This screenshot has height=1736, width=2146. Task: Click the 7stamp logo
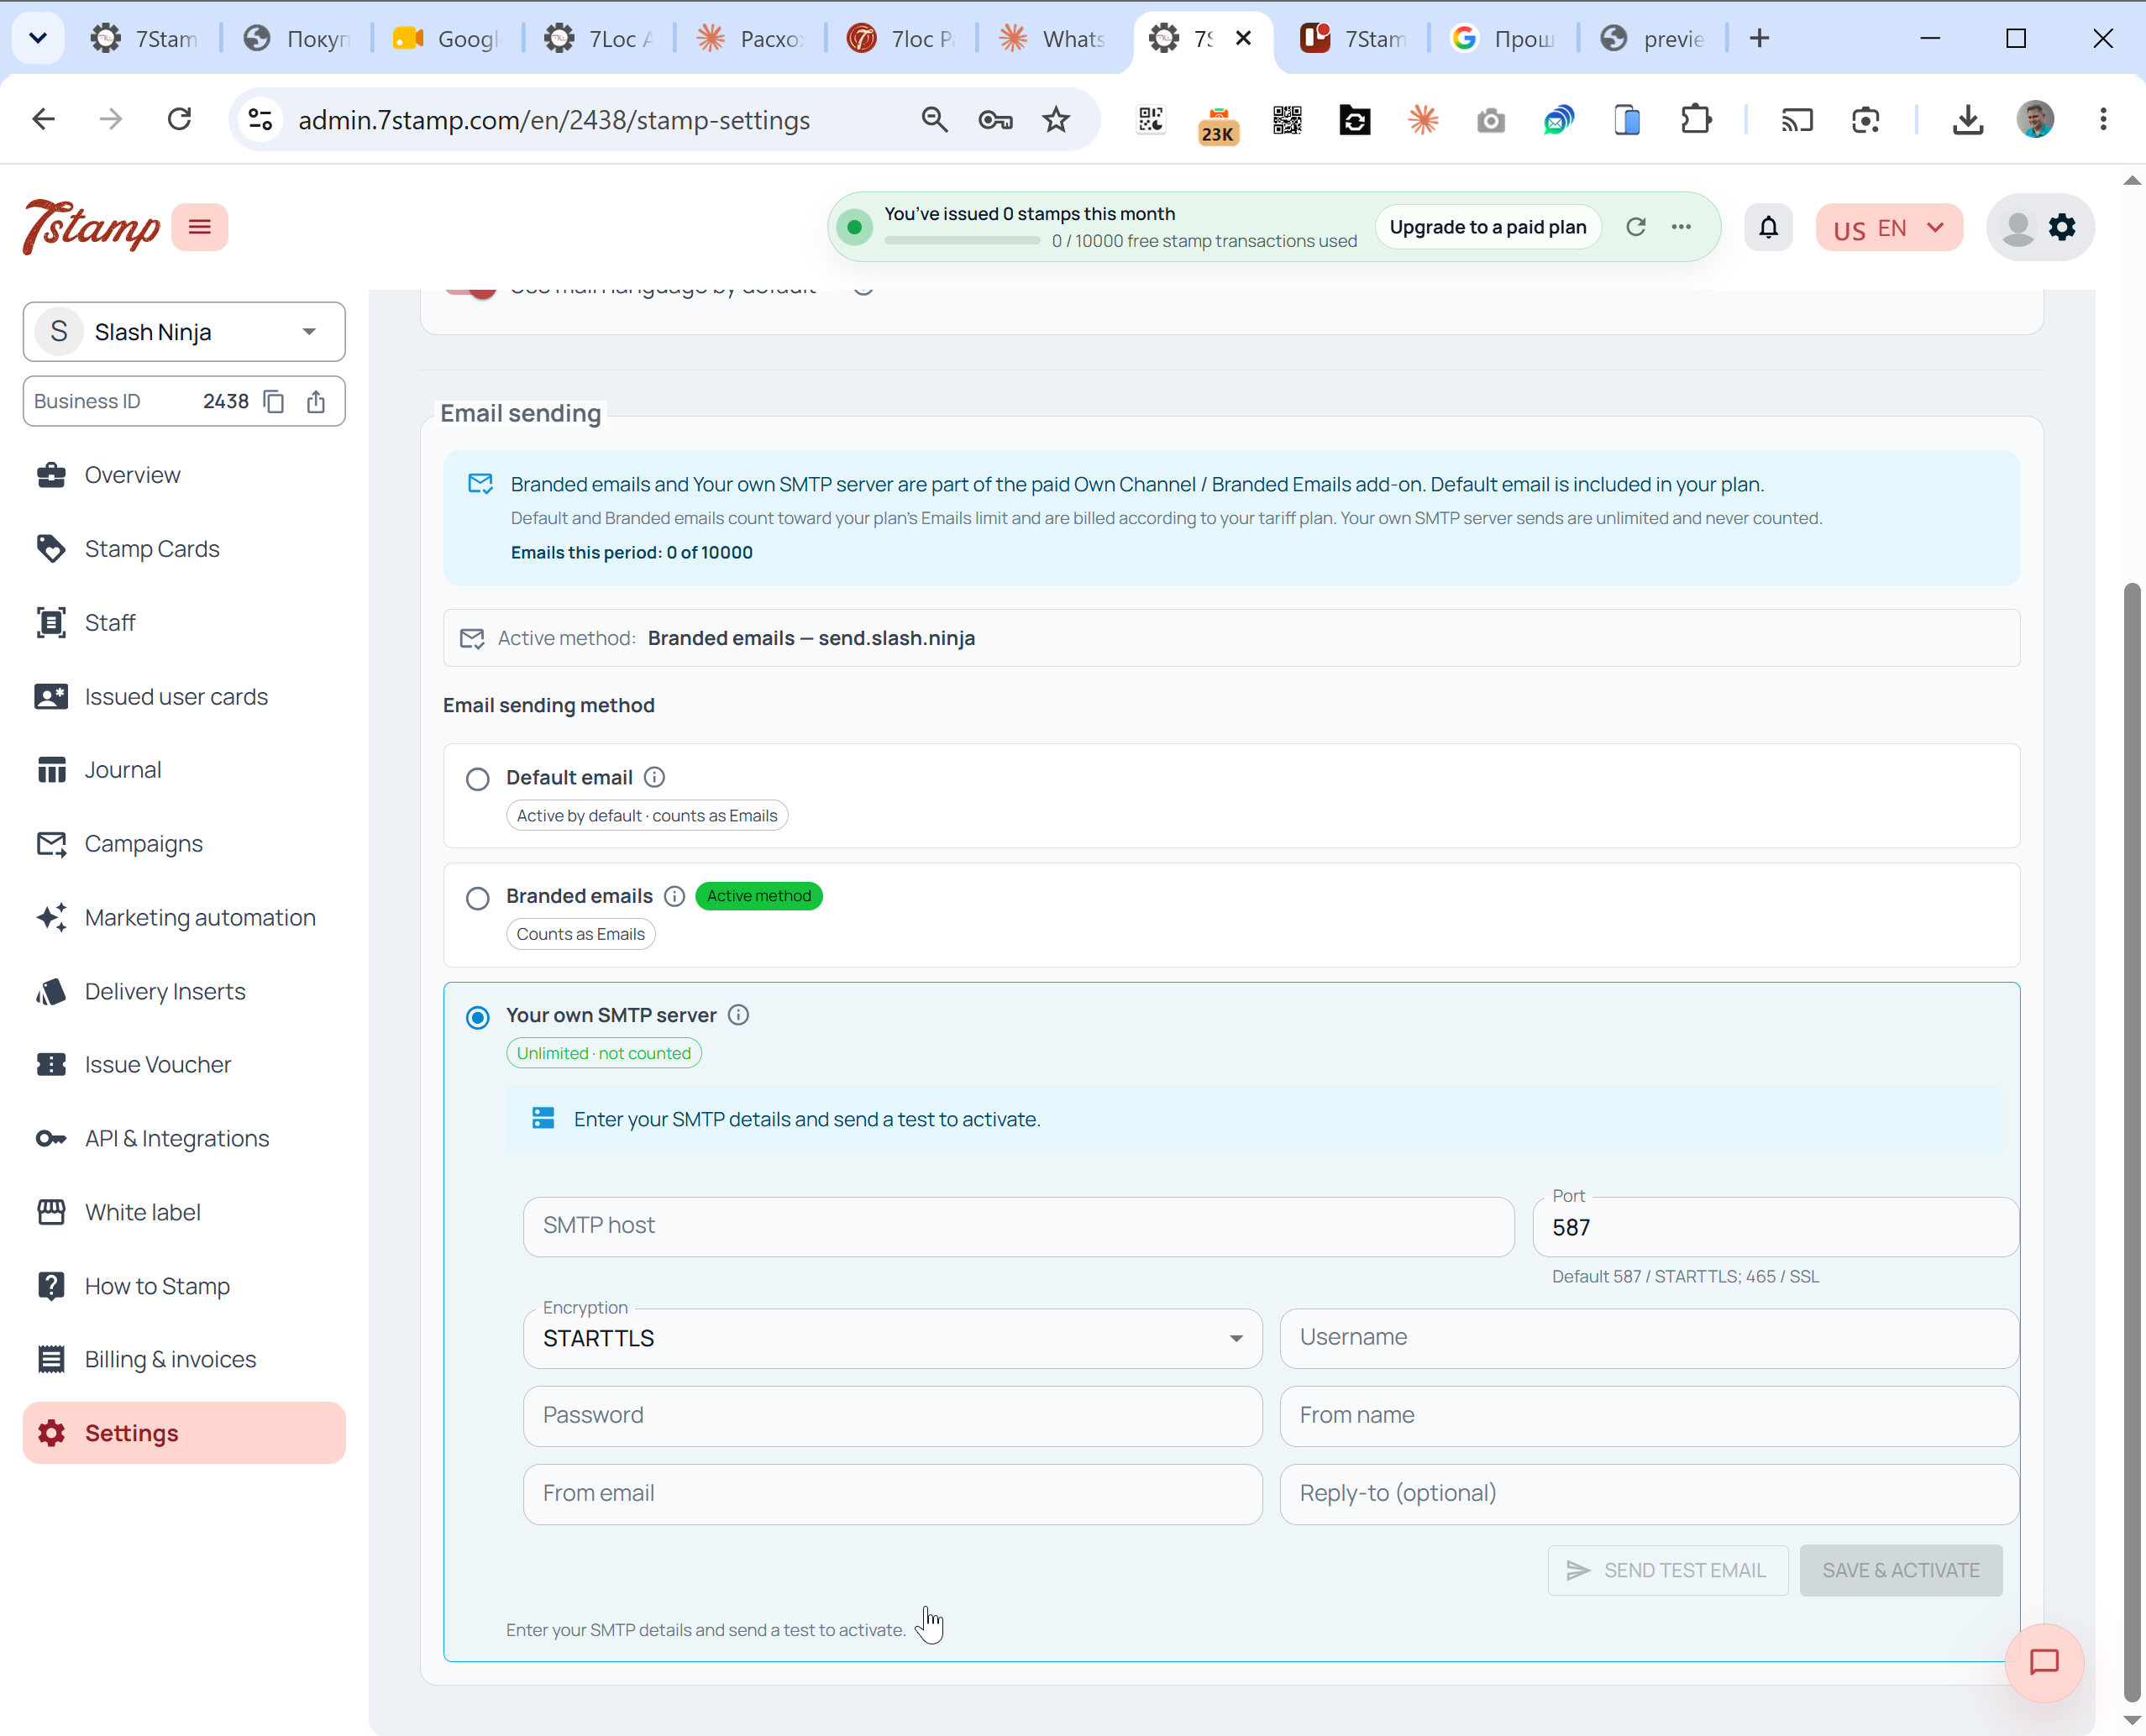(x=91, y=227)
